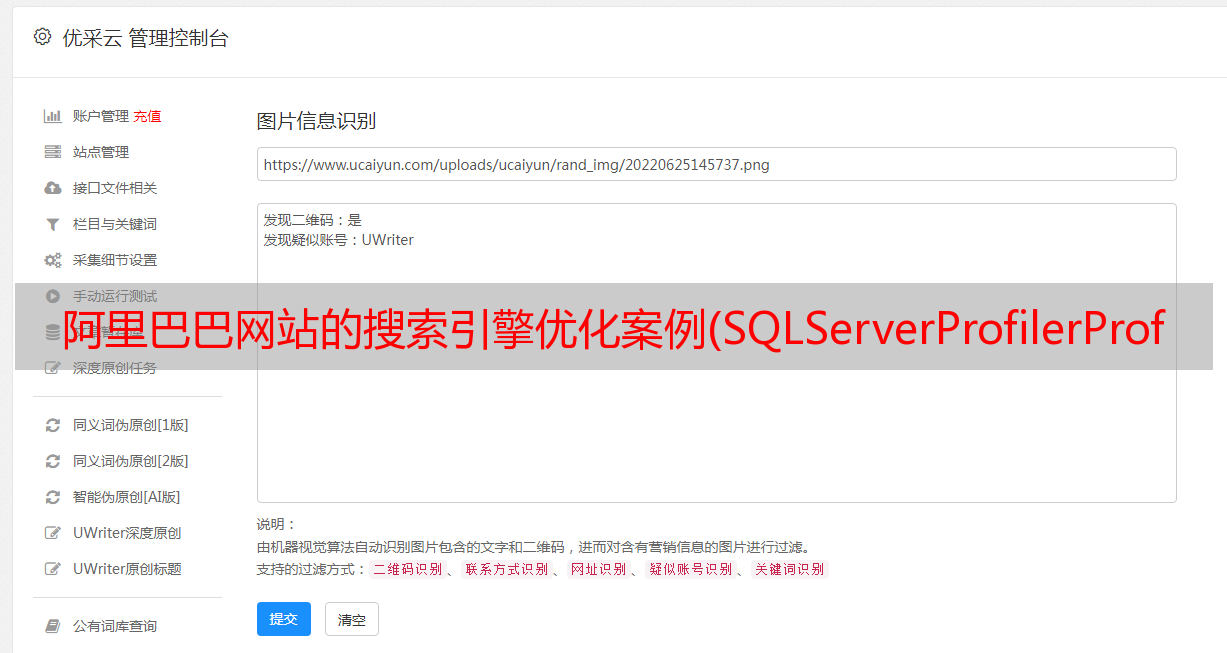Open UWriter原创标题 in the sidebar
Screen dimensions: 1227x653
click(x=127, y=569)
